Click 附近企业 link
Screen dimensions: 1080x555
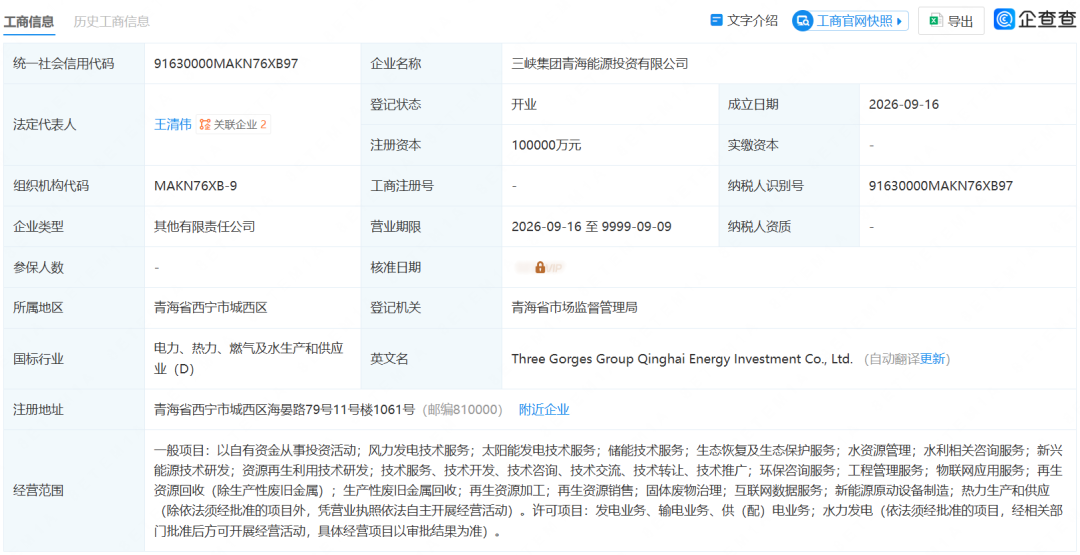[x=544, y=410]
